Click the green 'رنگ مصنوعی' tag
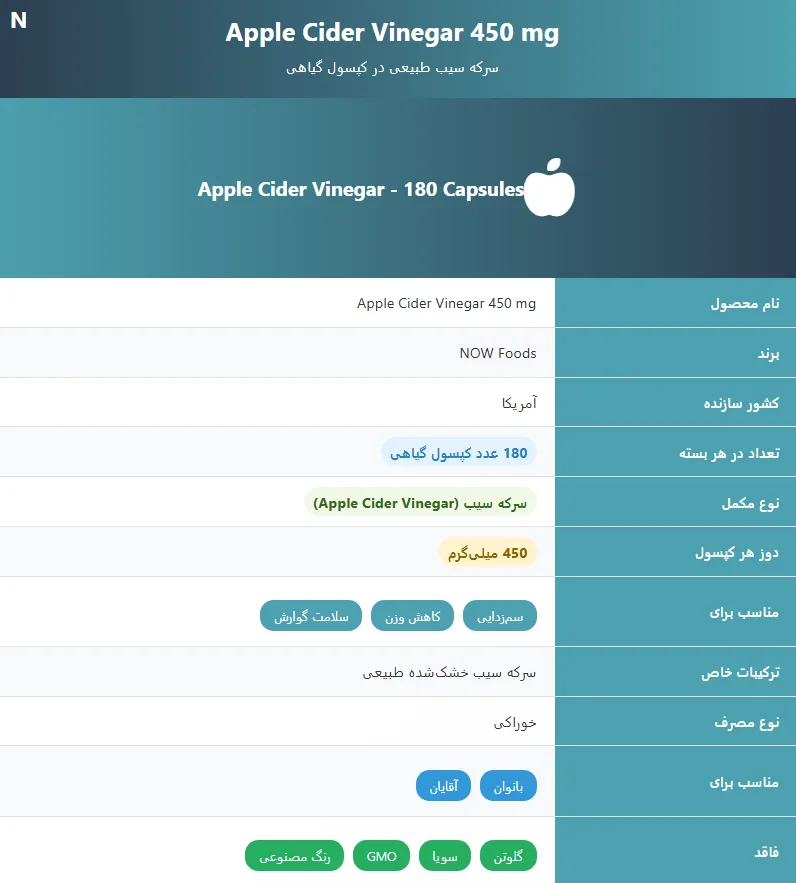 [294, 856]
